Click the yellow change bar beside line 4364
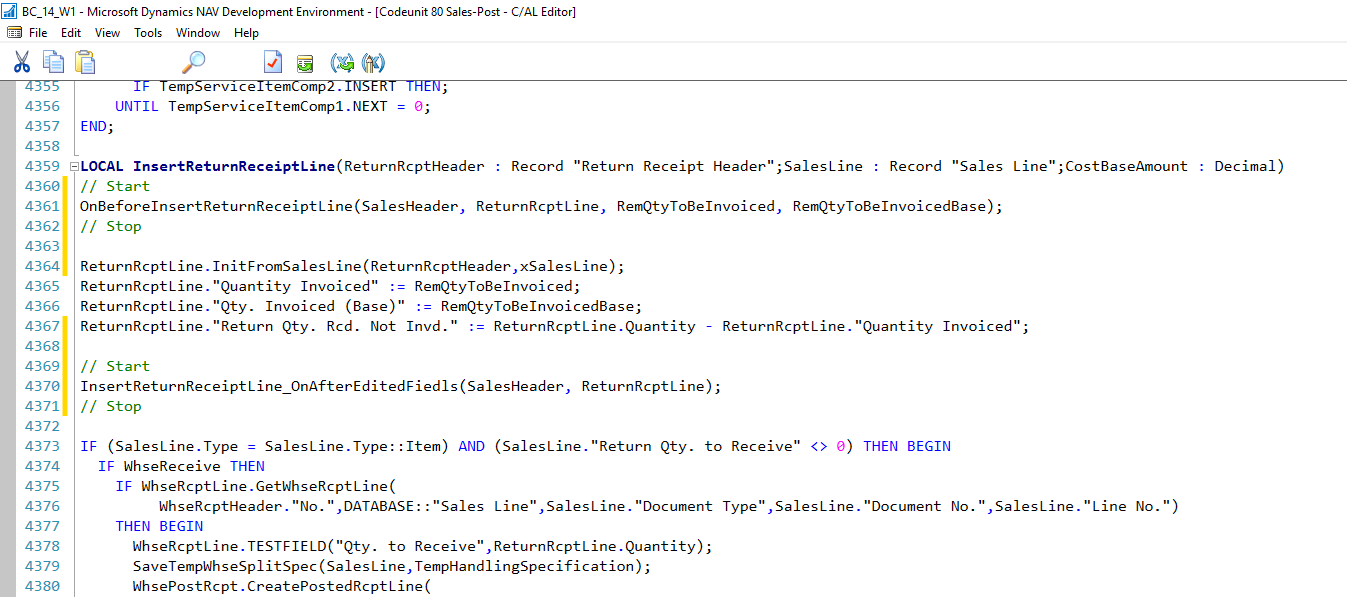 tap(65, 266)
